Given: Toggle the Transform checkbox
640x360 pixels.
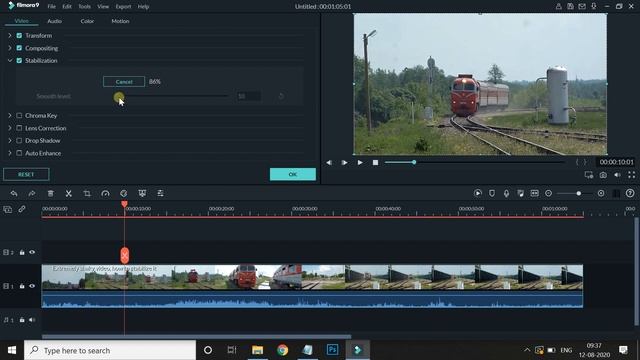Looking at the screenshot, I should [x=19, y=36].
